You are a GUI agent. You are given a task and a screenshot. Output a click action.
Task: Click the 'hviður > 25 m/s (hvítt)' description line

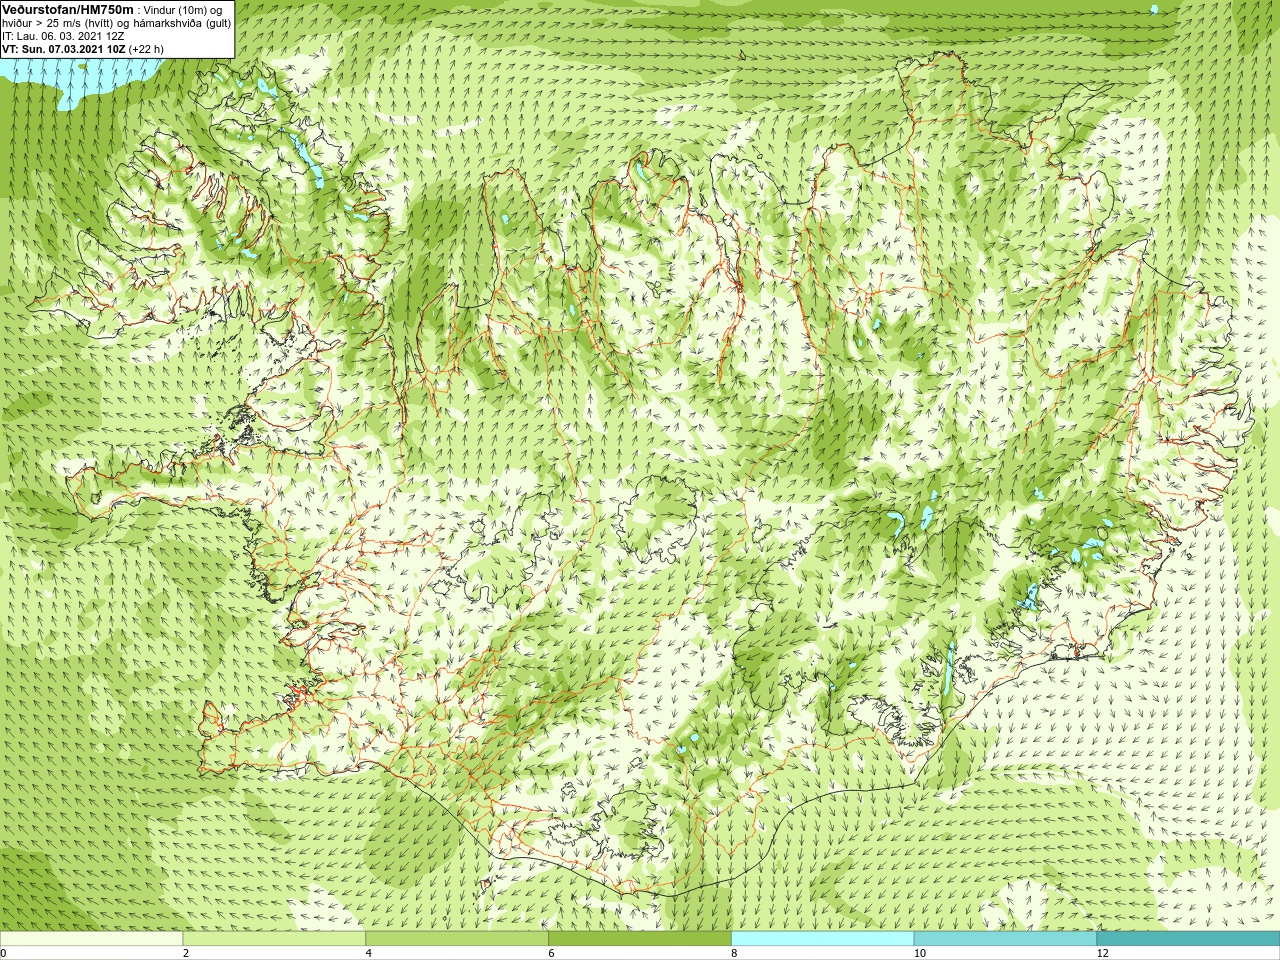[117, 22]
